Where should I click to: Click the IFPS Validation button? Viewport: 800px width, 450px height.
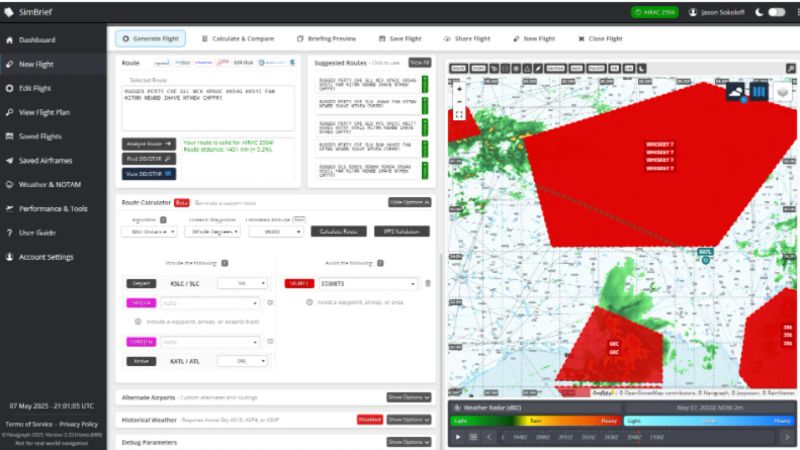(x=402, y=232)
